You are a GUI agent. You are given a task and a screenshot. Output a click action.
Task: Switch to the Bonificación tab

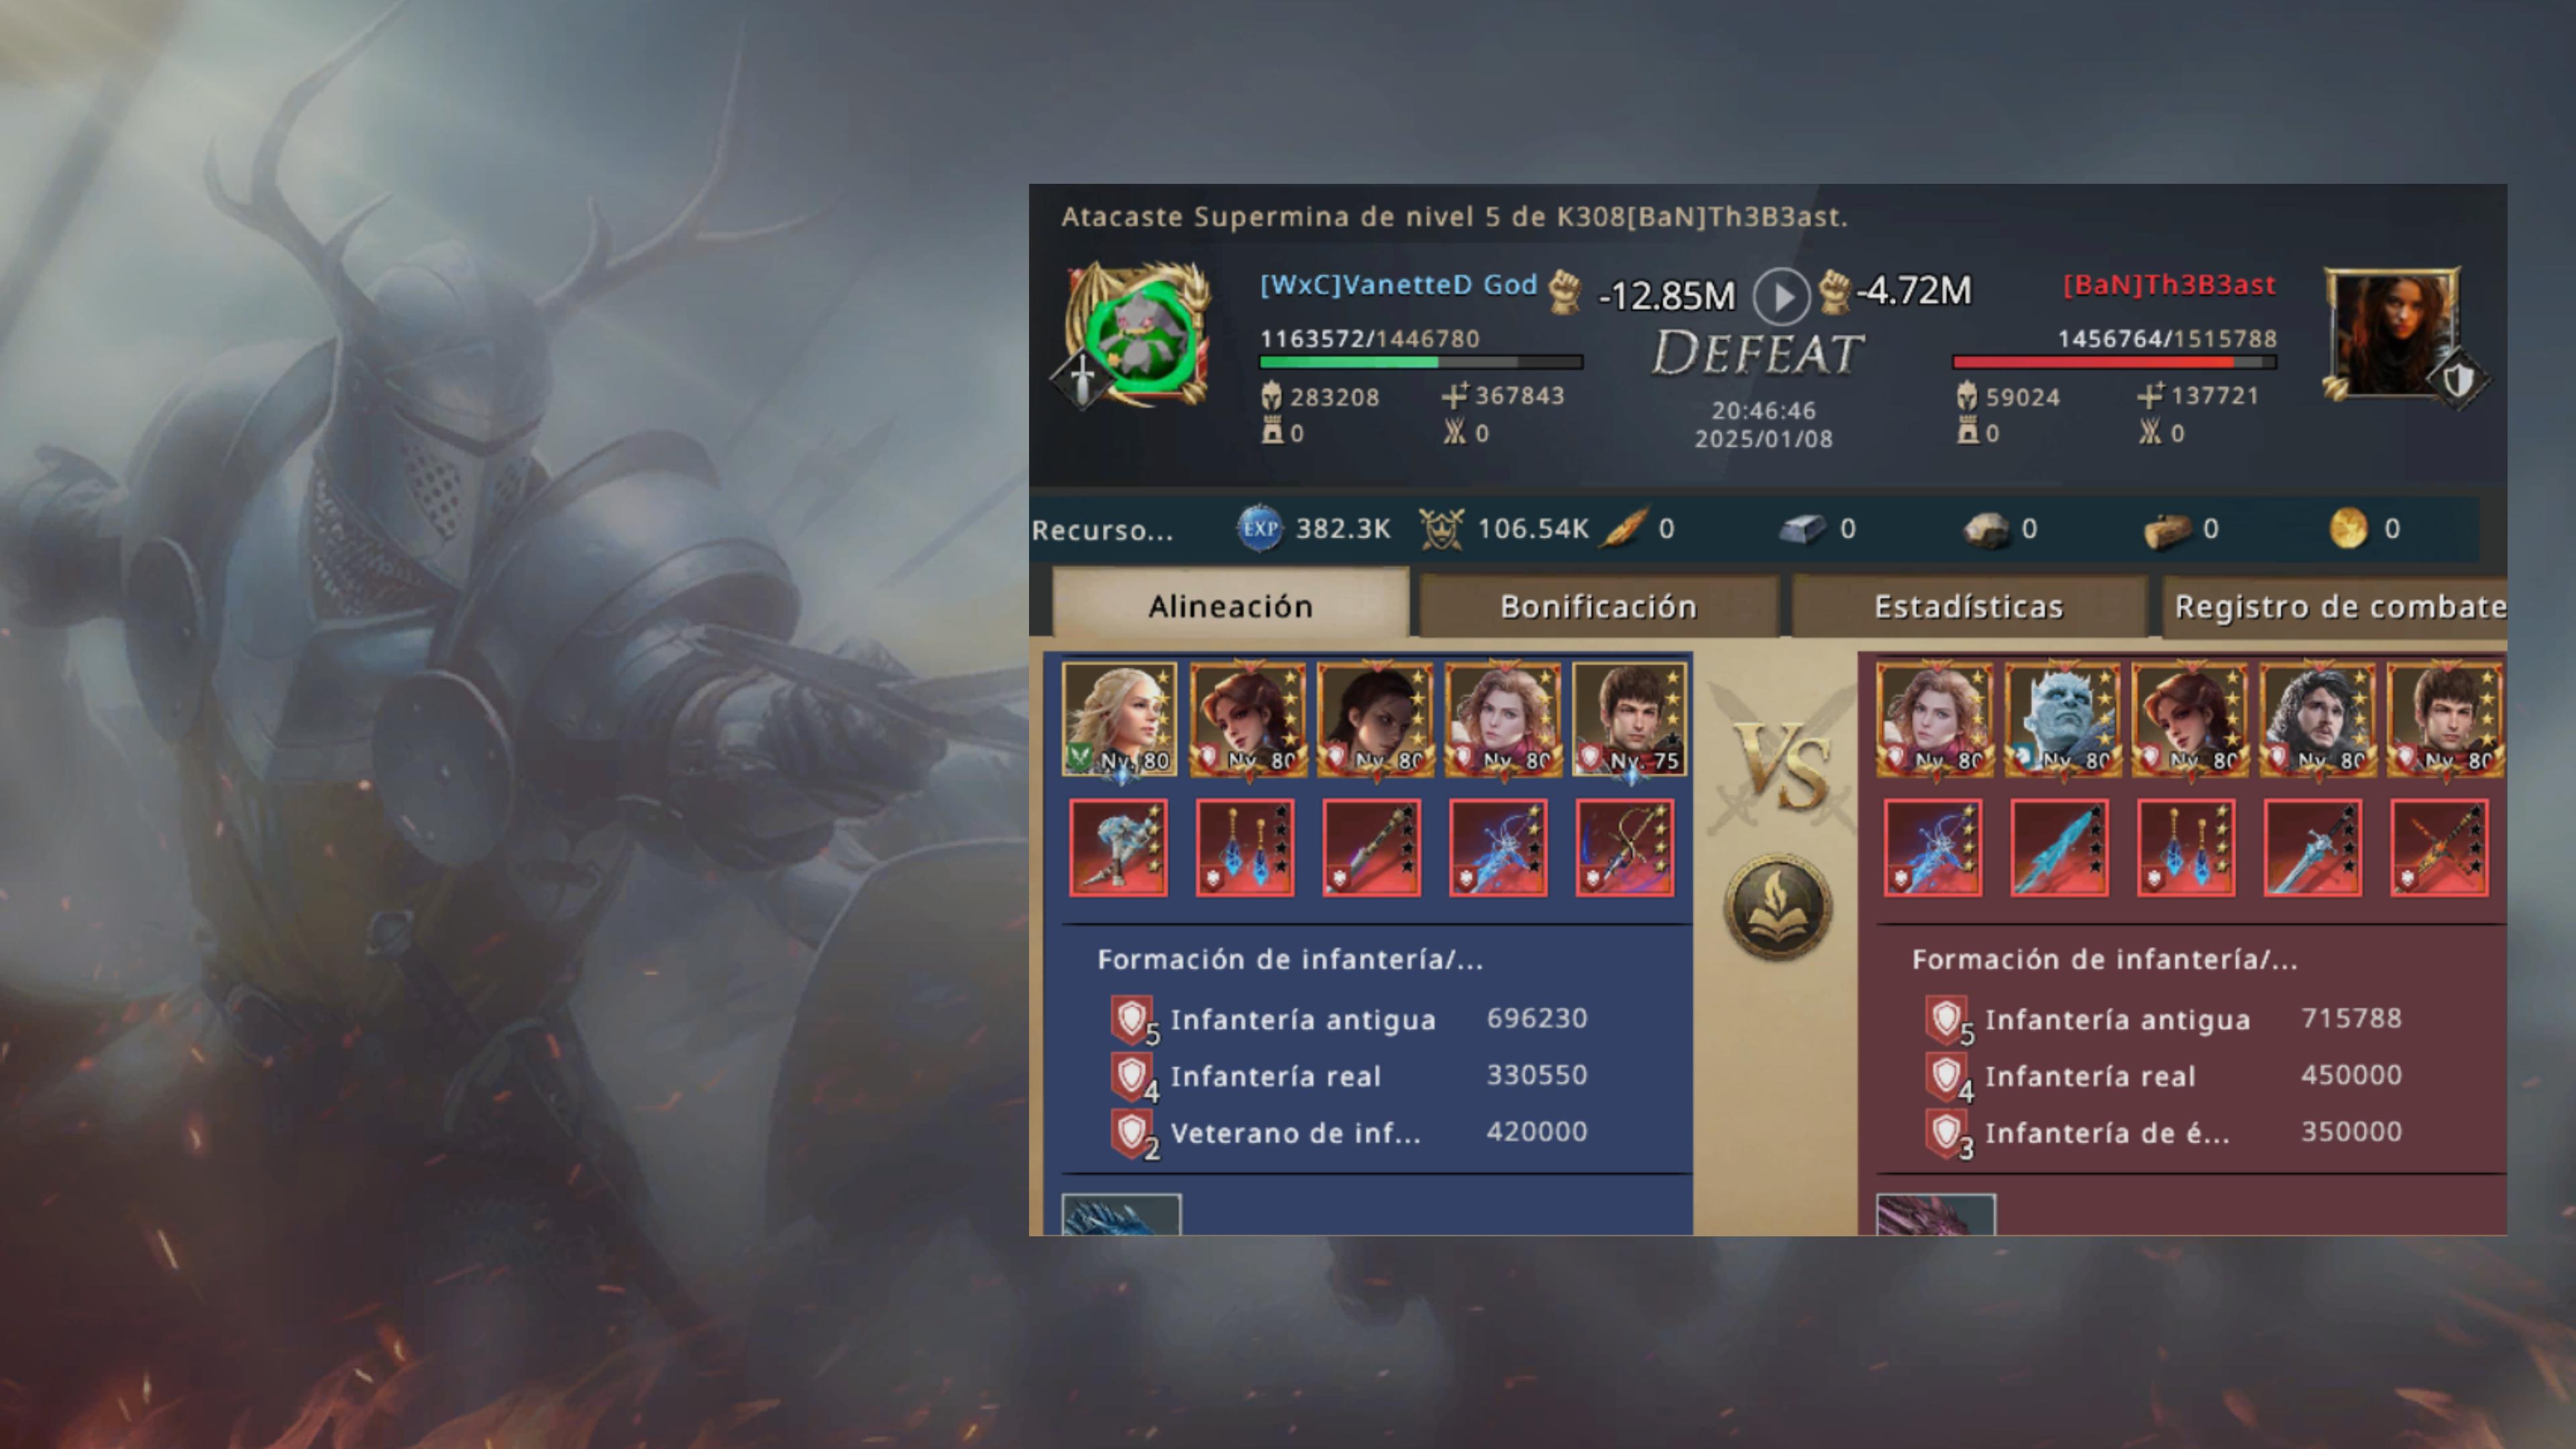(x=1598, y=606)
